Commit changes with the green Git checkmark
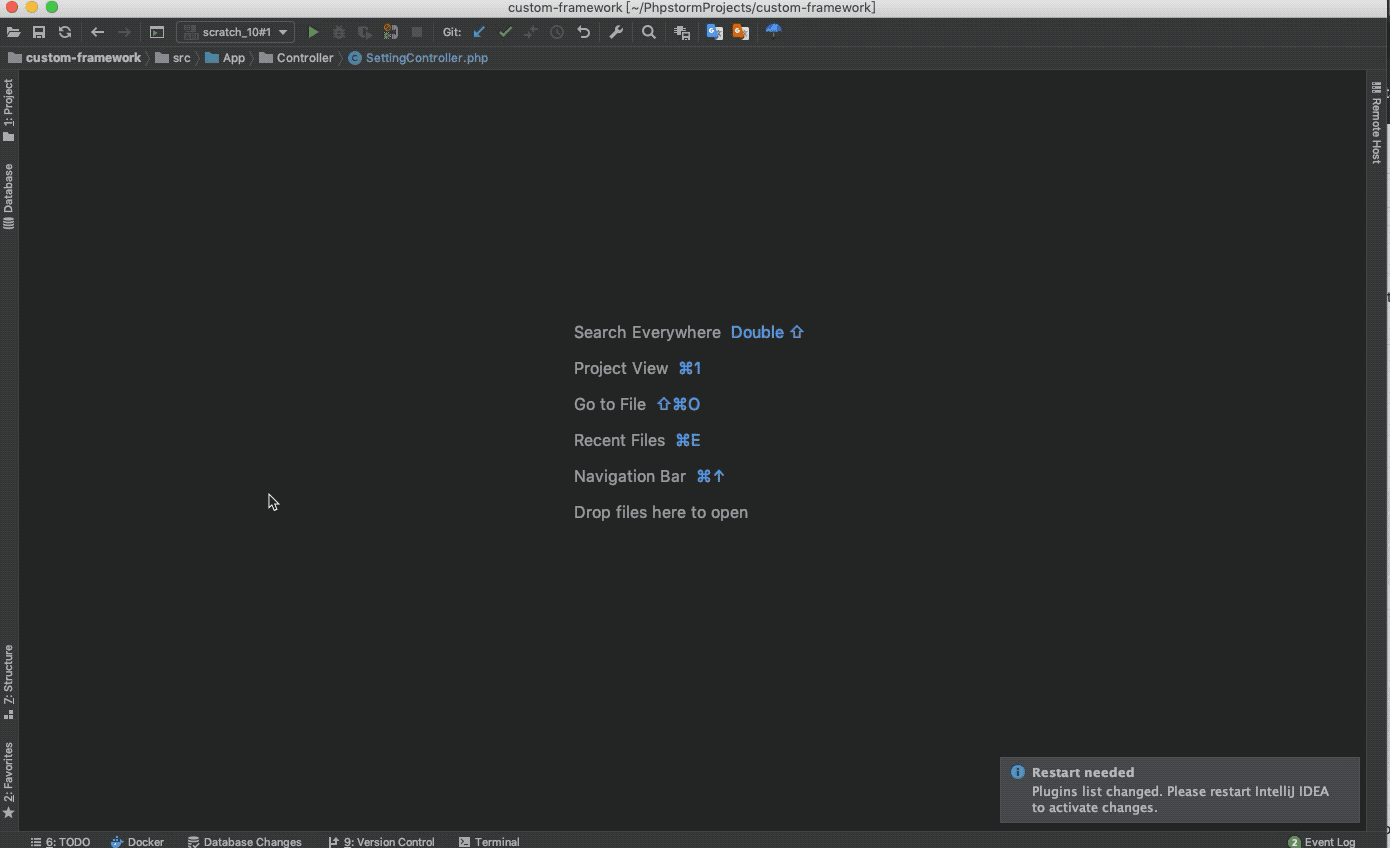 [505, 32]
